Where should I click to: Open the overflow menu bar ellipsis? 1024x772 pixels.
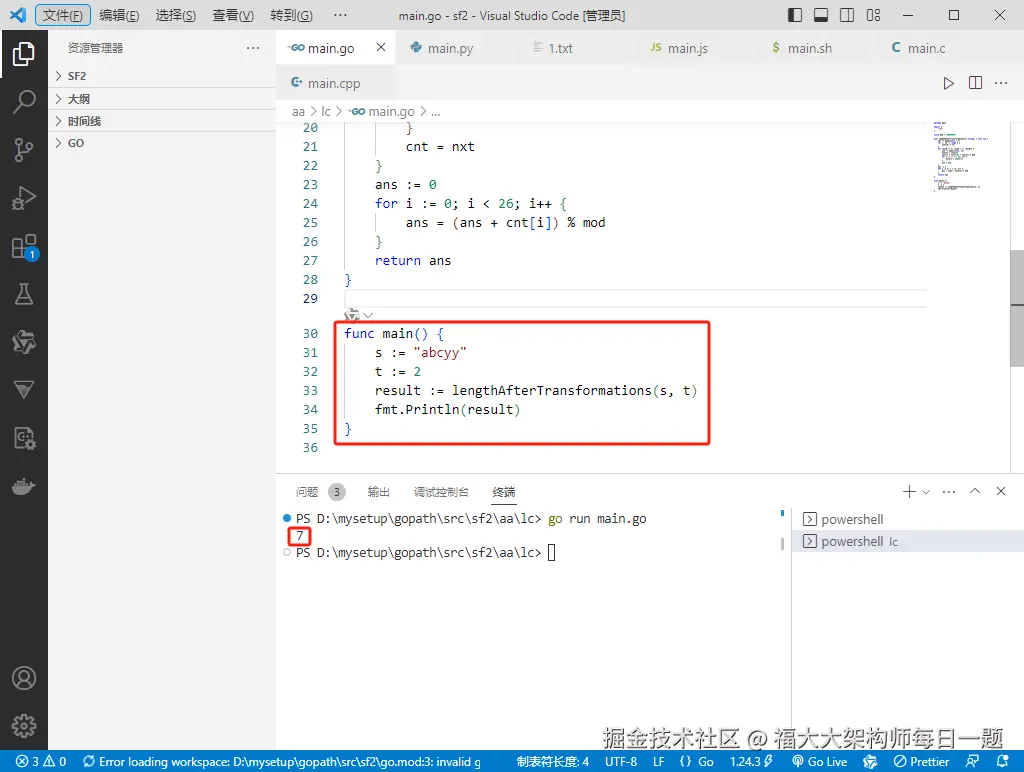pyautogui.click(x=340, y=15)
